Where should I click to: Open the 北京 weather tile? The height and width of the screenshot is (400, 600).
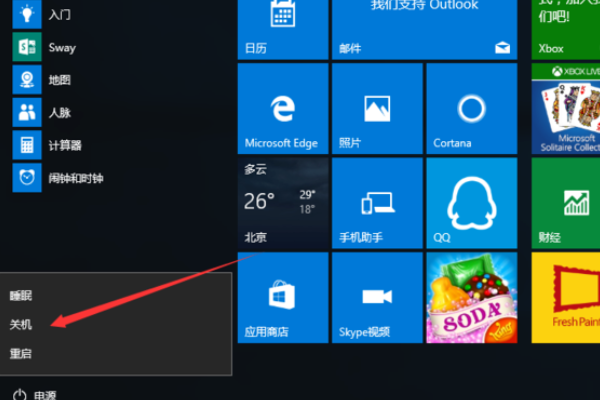(283, 203)
